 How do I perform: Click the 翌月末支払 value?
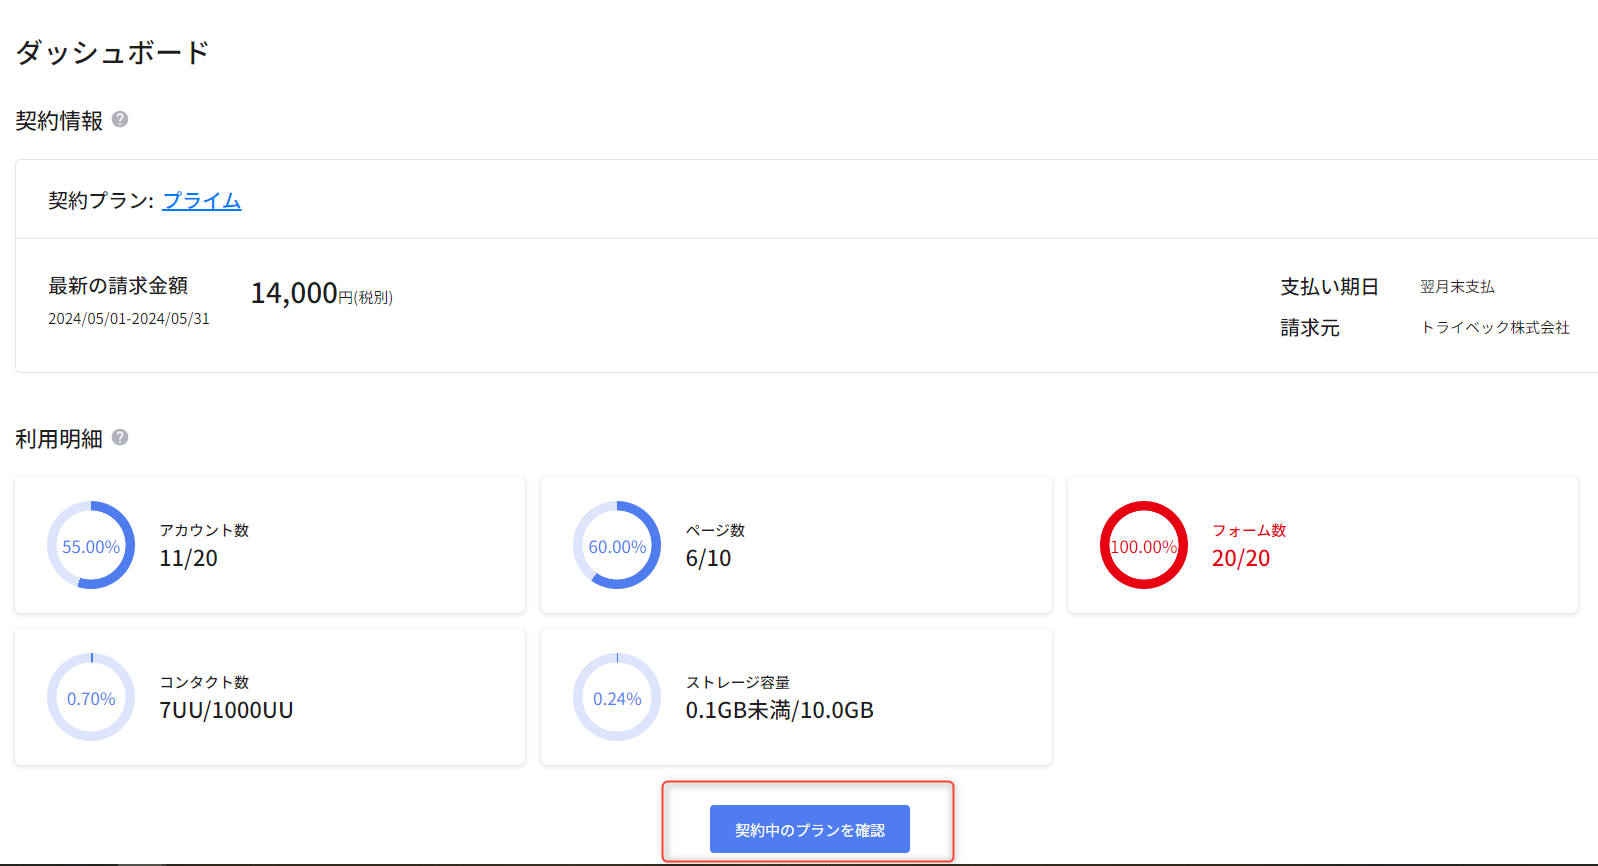[x=1457, y=287]
